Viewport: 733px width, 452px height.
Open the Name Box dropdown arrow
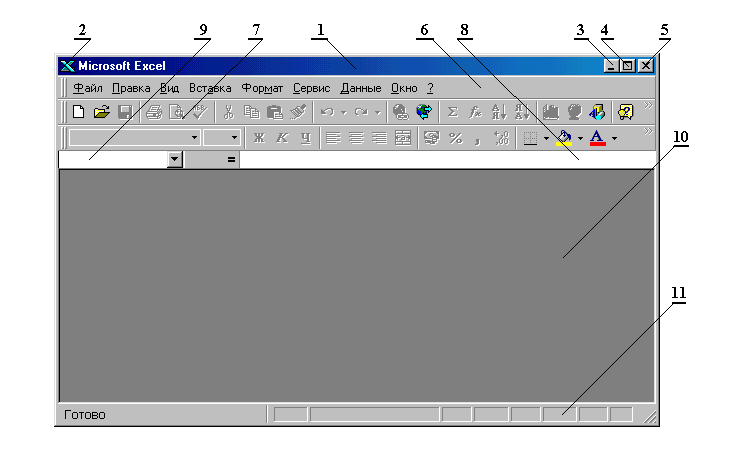click(174, 159)
